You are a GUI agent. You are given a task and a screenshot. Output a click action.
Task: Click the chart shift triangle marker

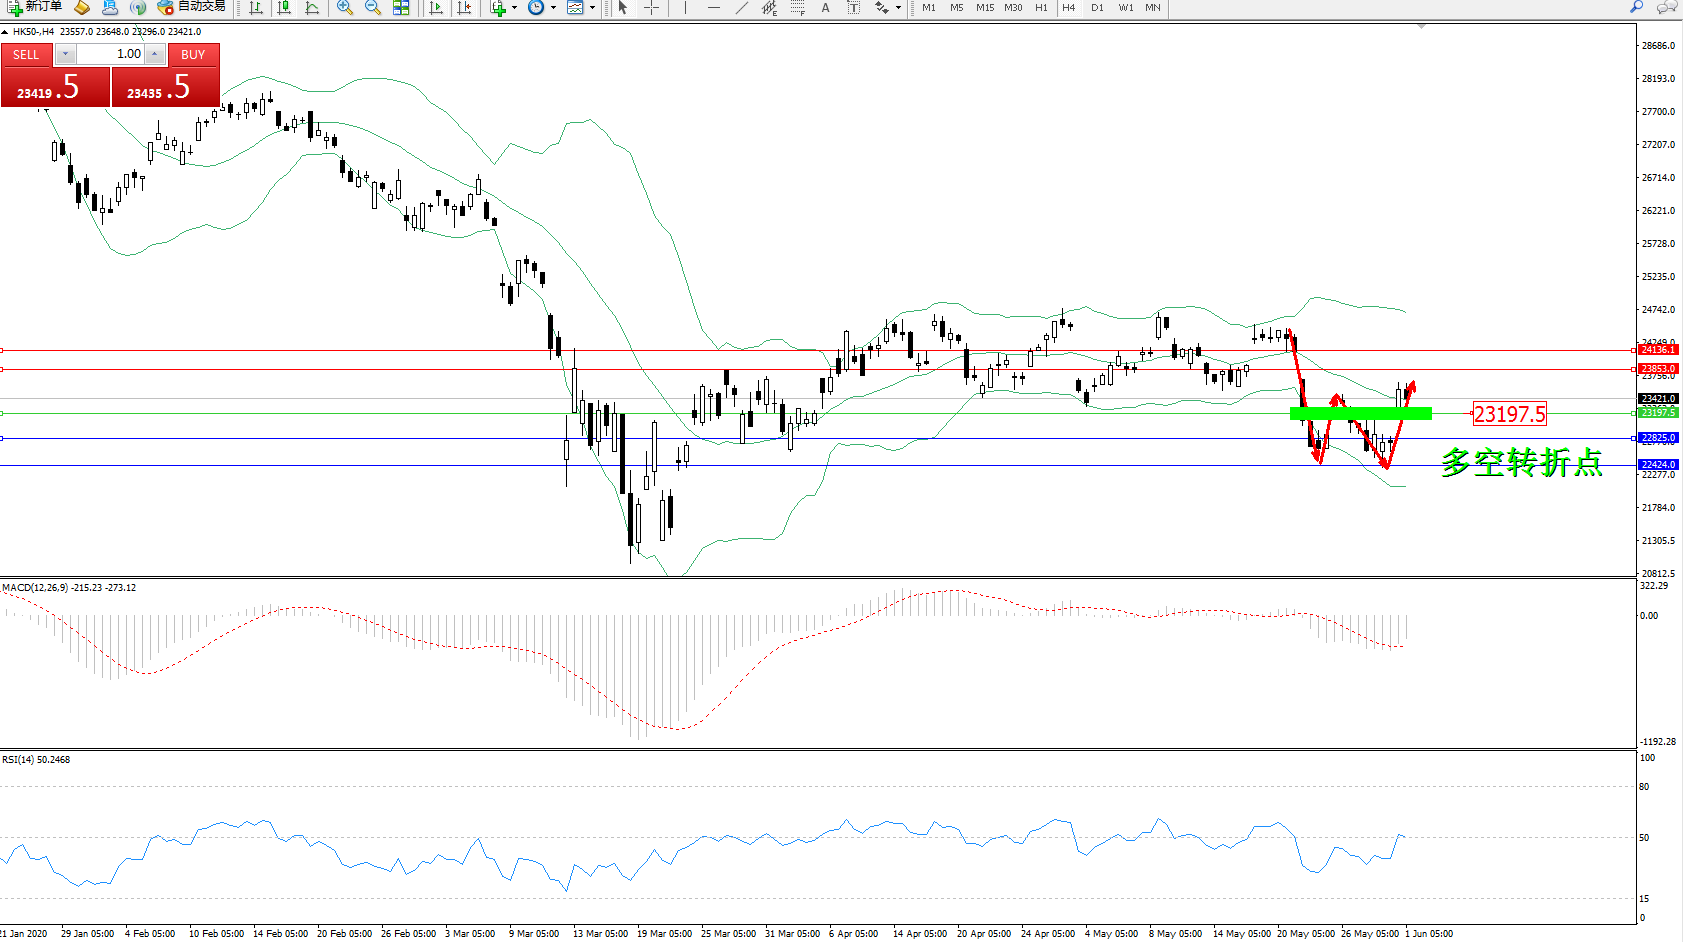point(1421,27)
